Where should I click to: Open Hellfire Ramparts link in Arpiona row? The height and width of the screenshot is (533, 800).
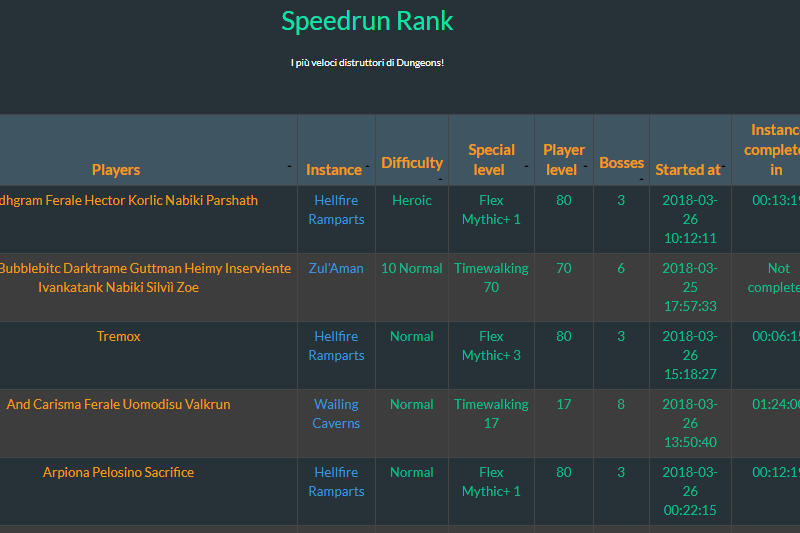click(336, 482)
